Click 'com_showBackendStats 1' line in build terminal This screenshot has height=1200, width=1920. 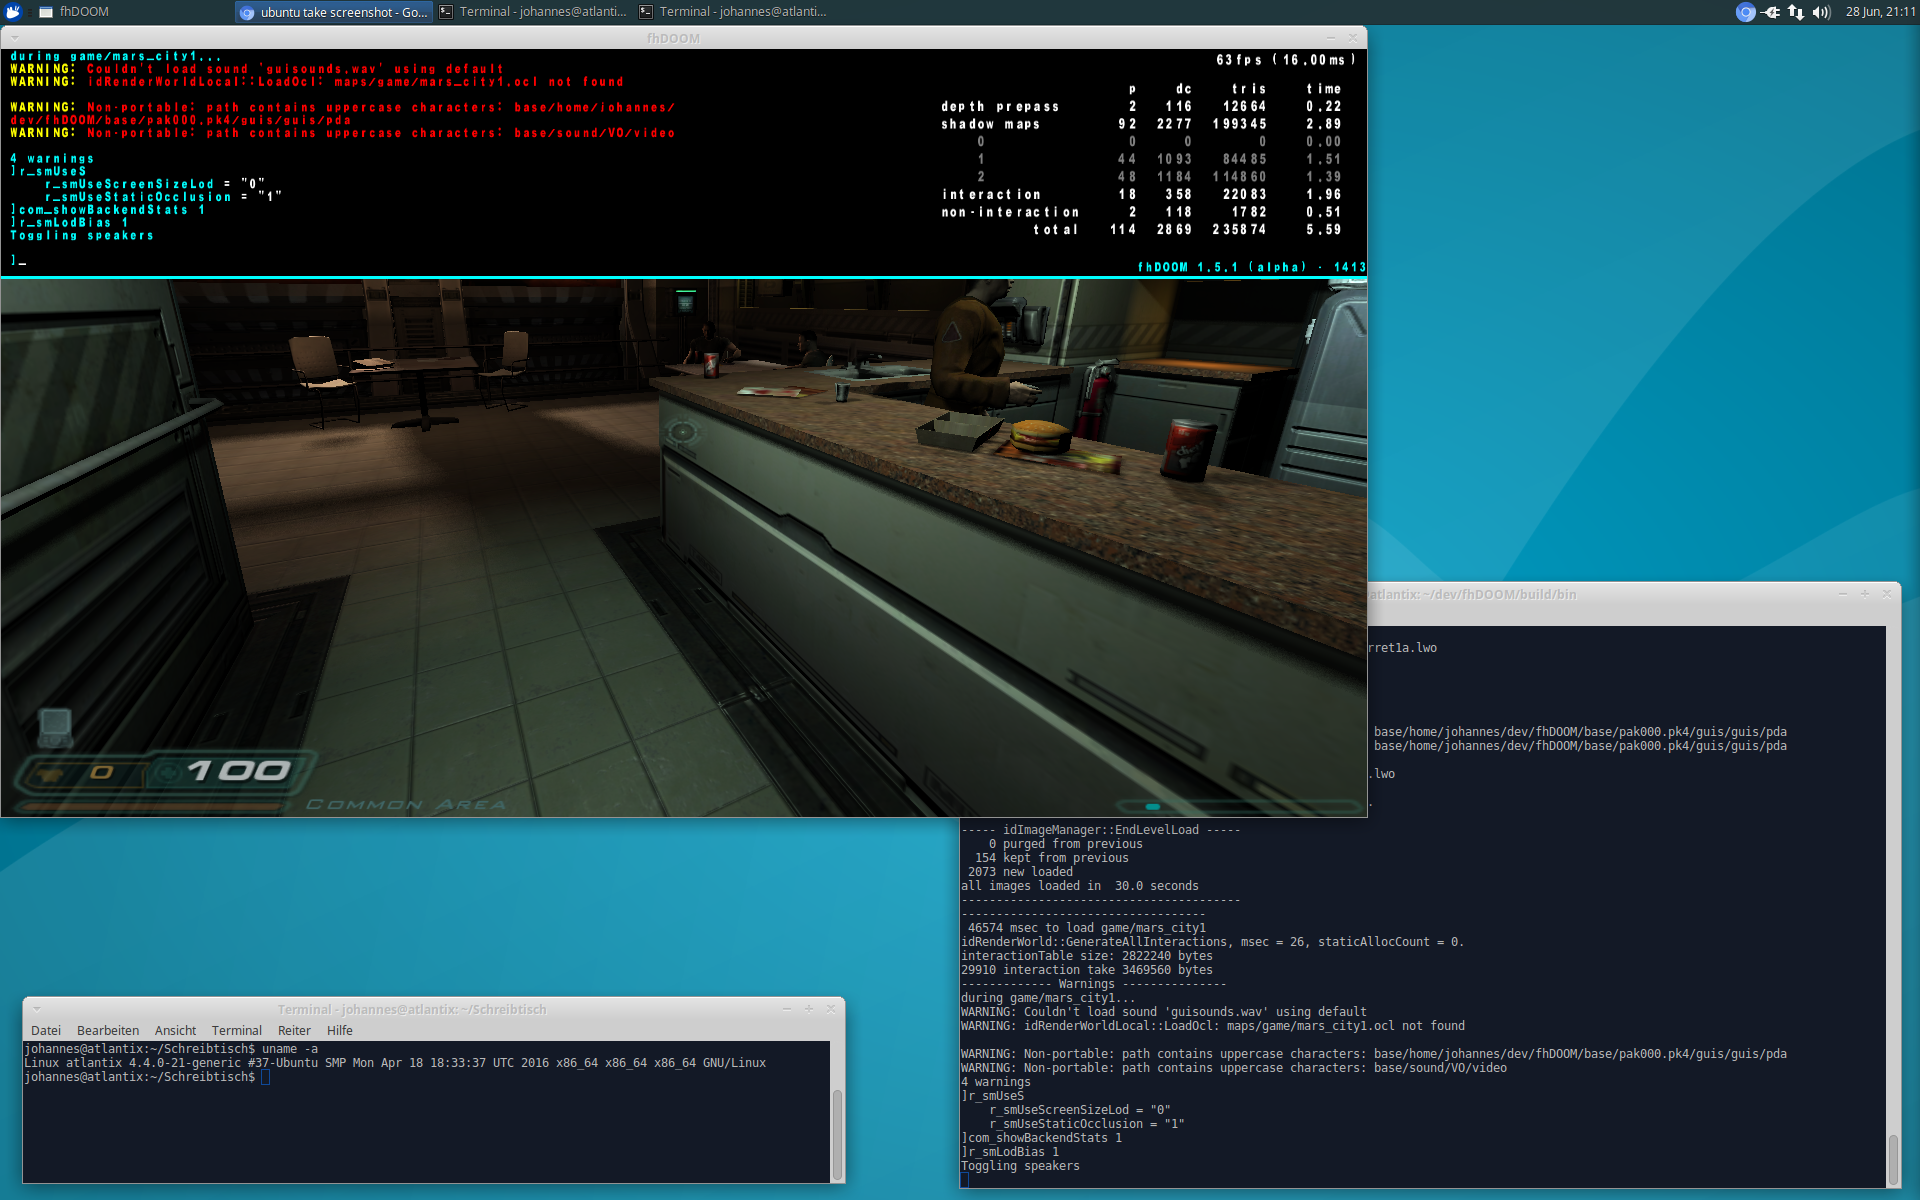(x=1041, y=1138)
